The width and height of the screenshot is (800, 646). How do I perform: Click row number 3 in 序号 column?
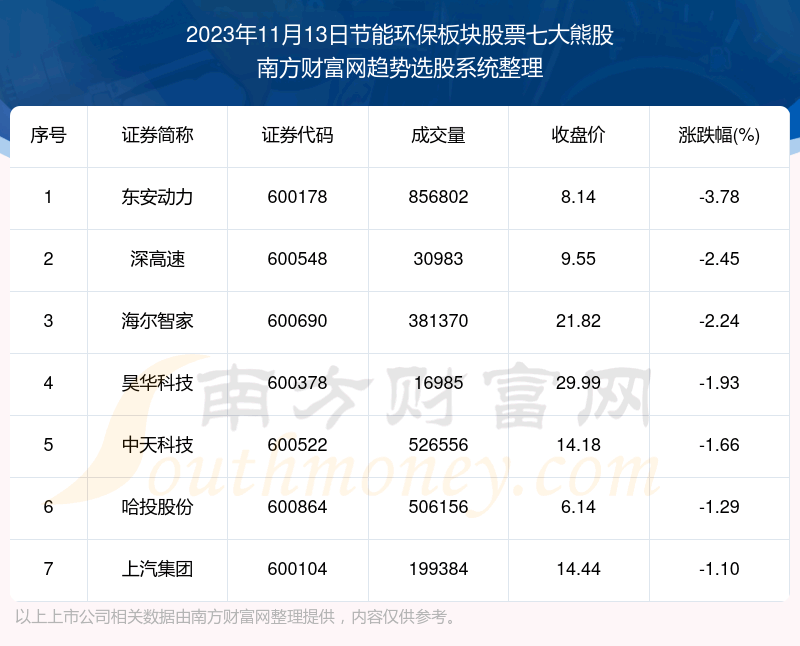[x=48, y=321]
